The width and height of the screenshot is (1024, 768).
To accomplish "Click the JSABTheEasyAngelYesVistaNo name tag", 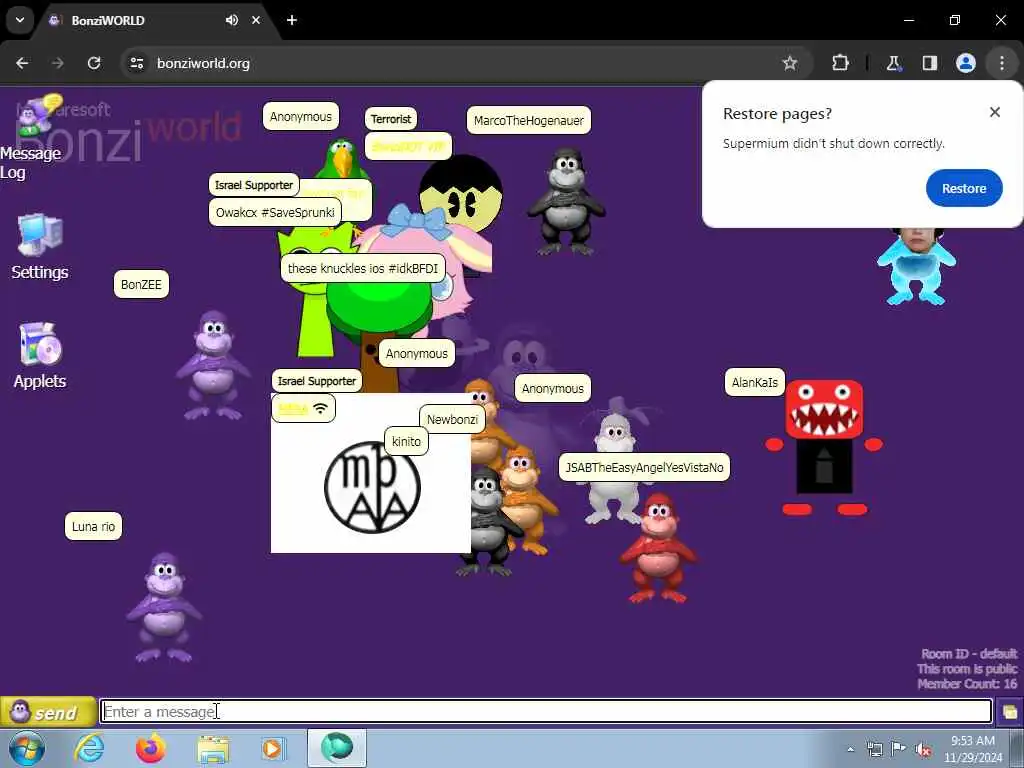I will (644, 467).
